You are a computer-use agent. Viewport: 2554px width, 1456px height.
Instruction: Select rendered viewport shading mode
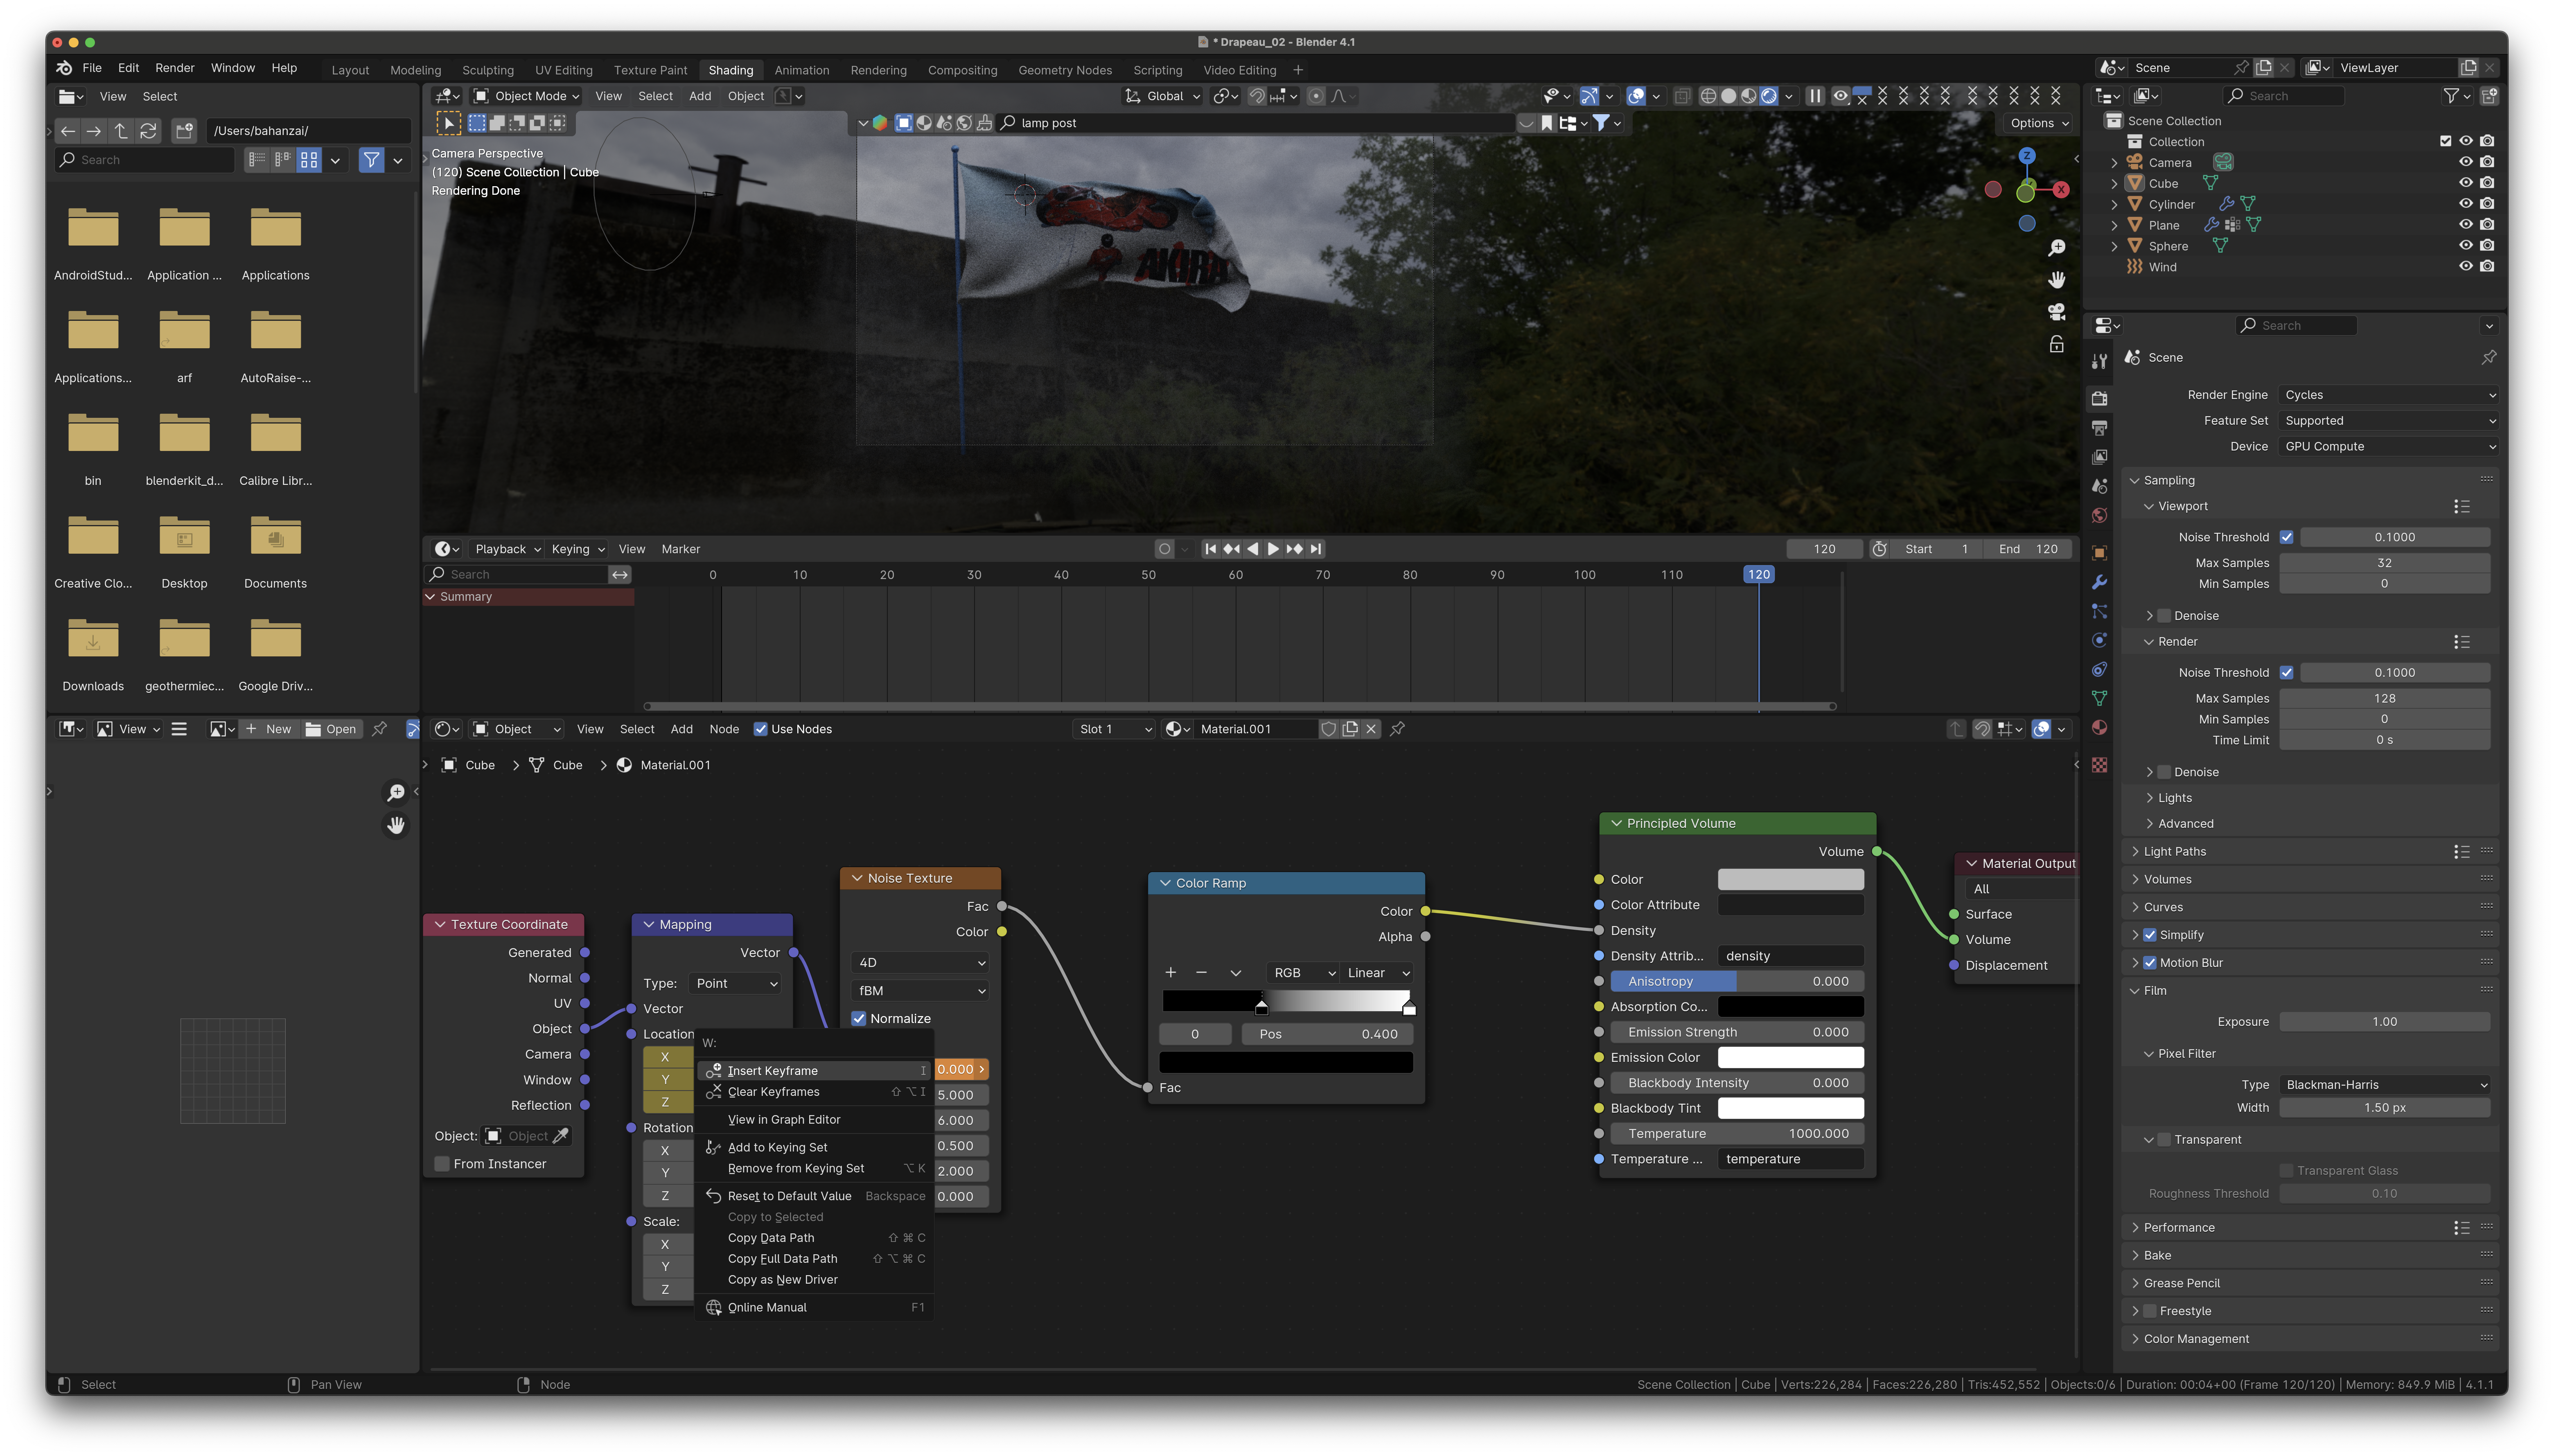[x=1768, y=96]
